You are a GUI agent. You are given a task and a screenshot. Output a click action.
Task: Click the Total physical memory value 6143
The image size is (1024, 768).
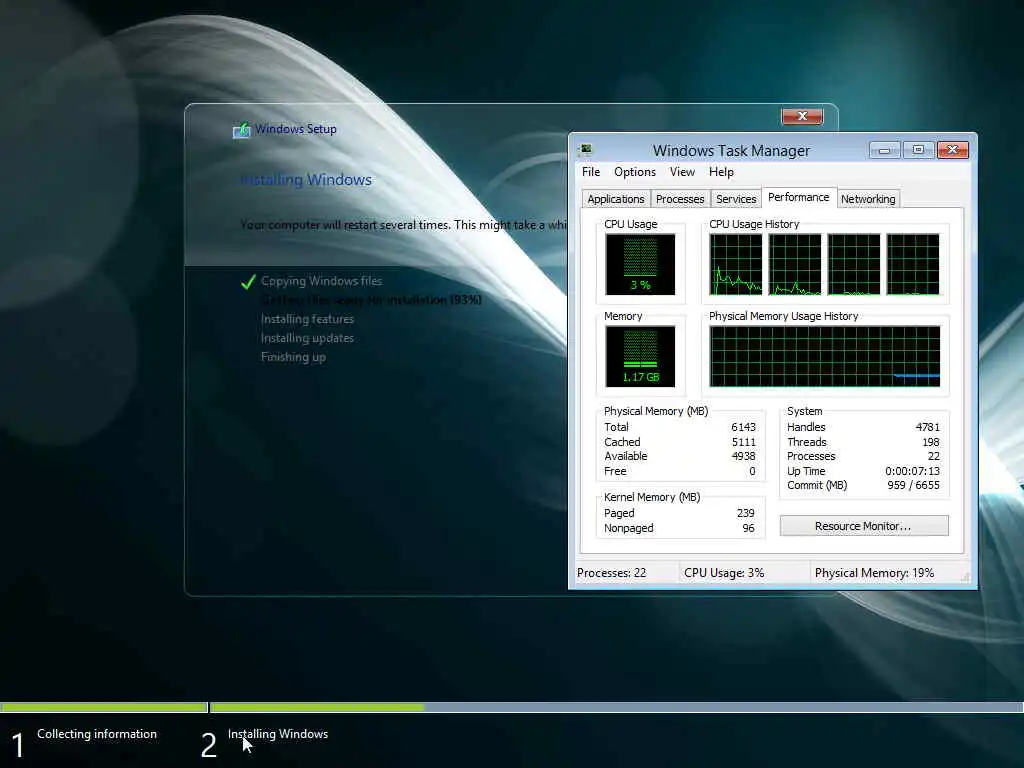pyautogui.click(x=743, y=427)
